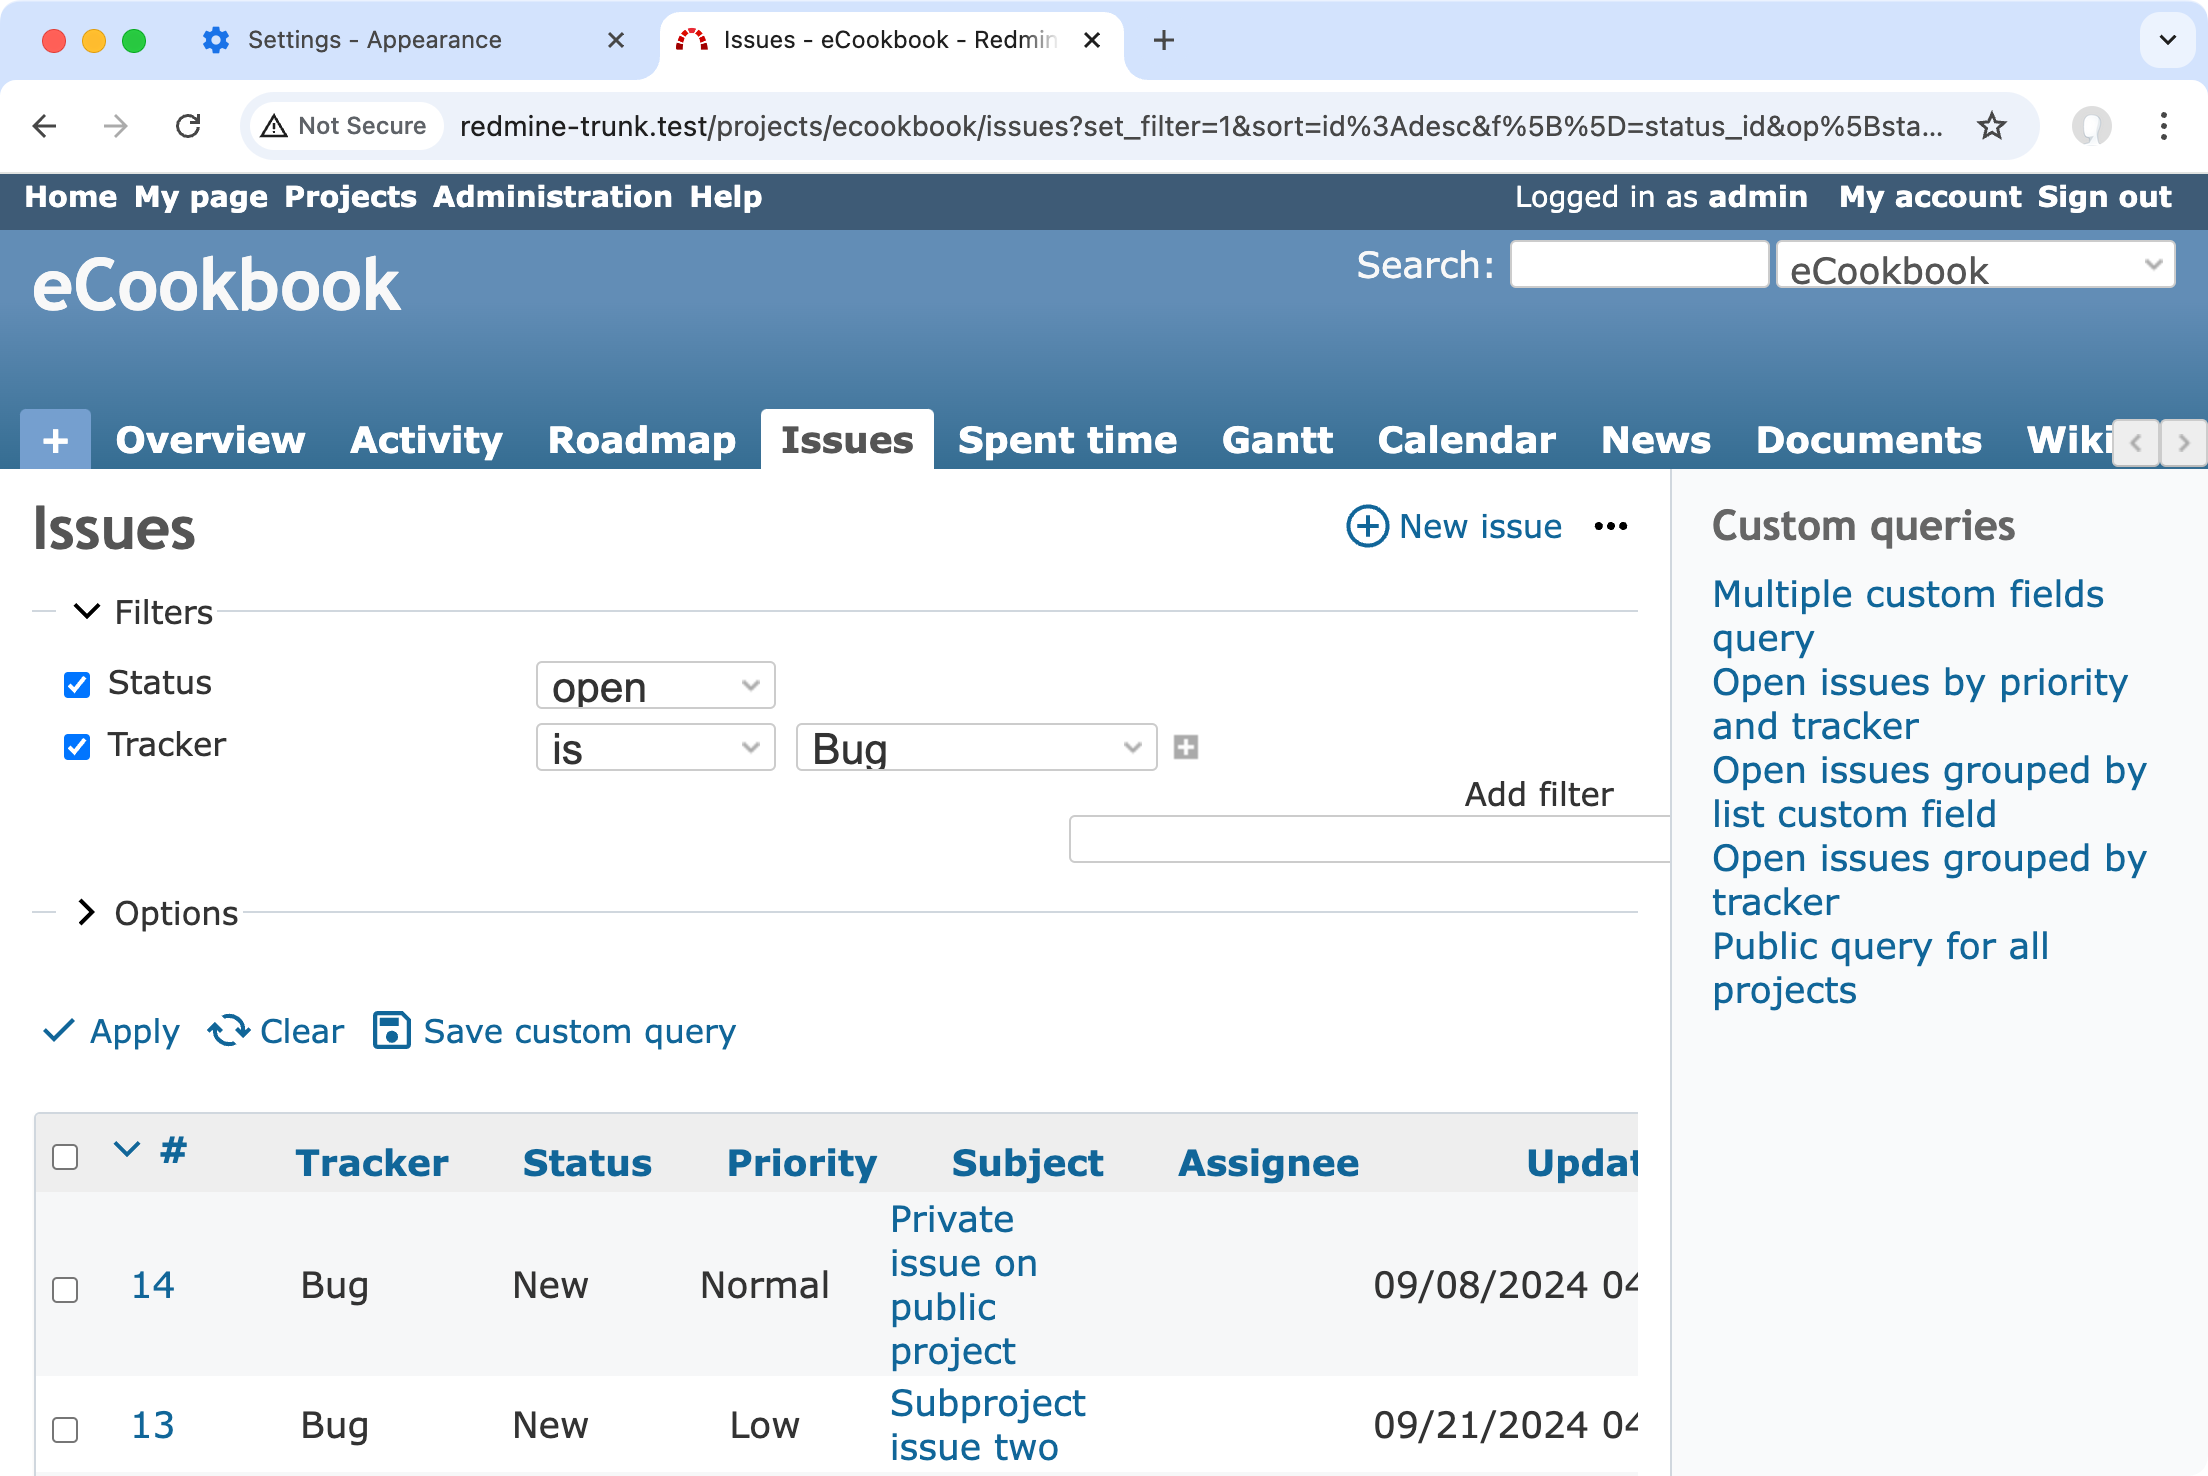
Task: Open a new browser tab
Action: pyautogui.click(x=1163, y=40)
